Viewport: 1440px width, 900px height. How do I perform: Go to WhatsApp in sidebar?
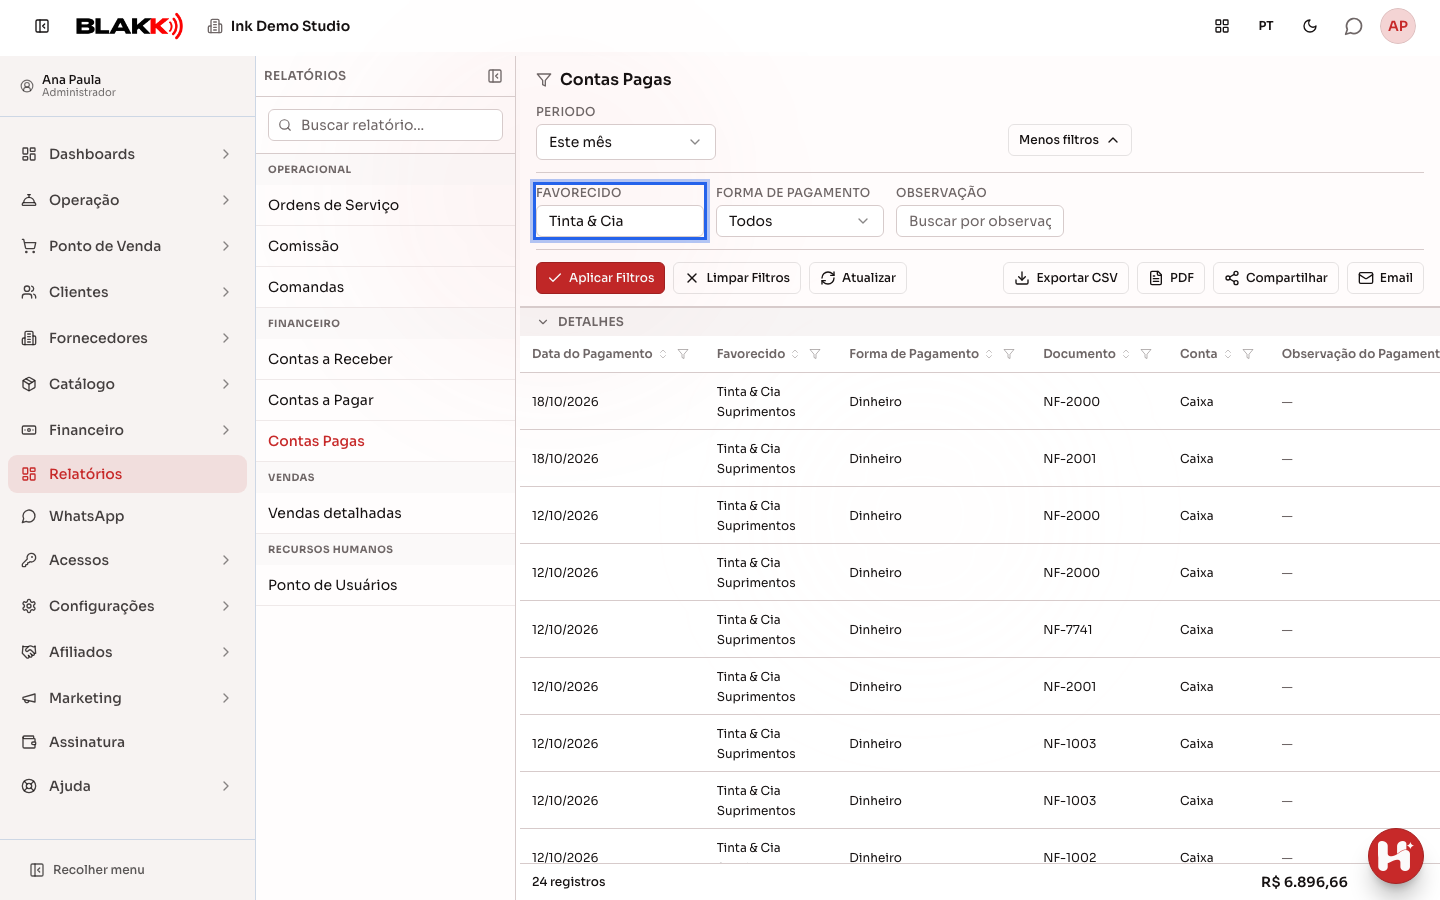click(128, 516)
